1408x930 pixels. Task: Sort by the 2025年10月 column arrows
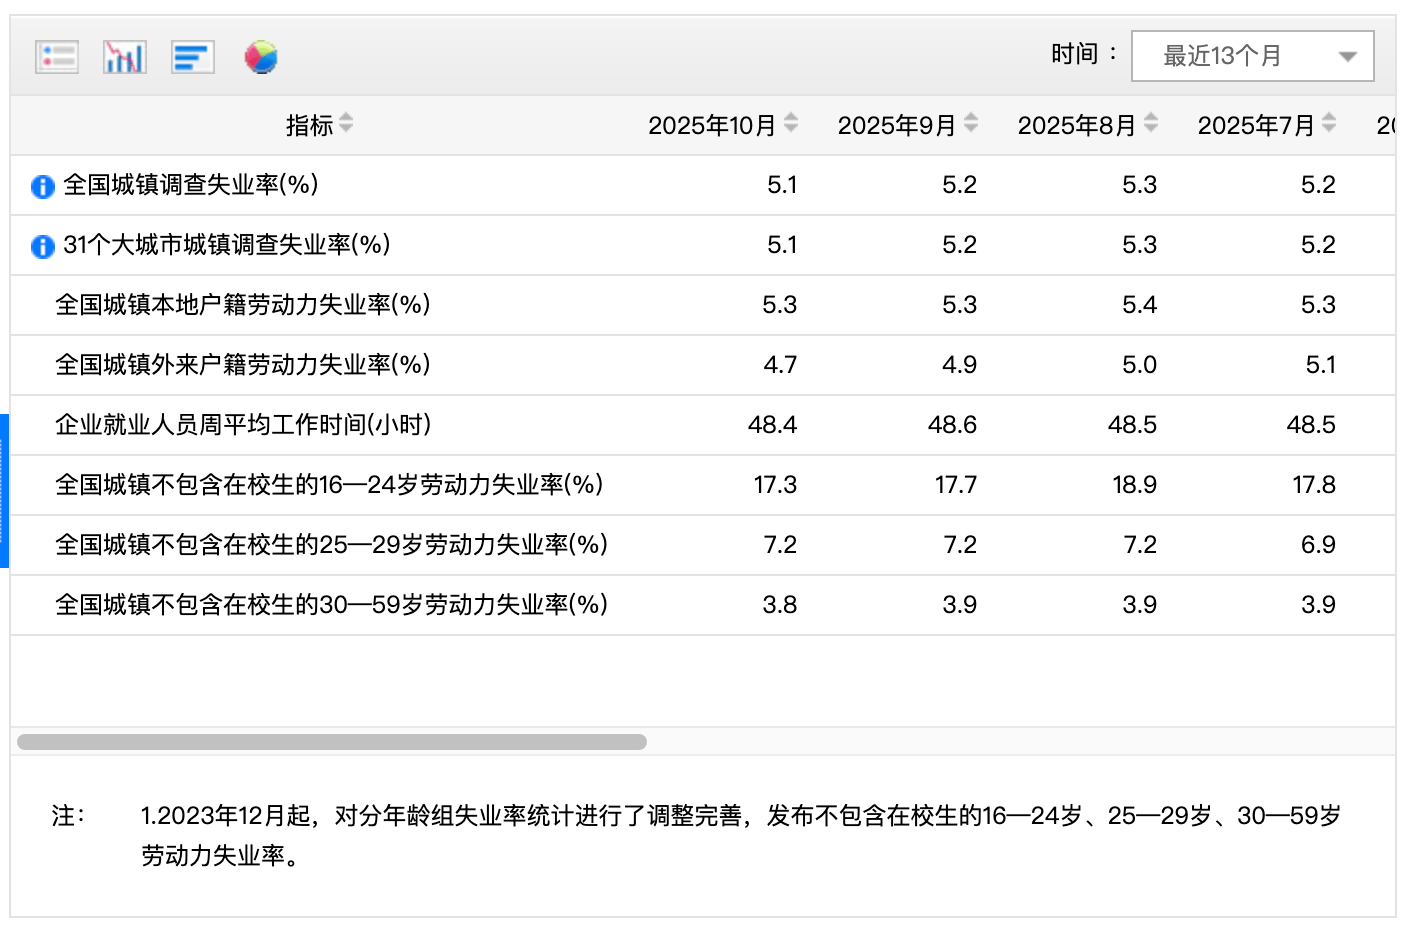pos(791,123)
